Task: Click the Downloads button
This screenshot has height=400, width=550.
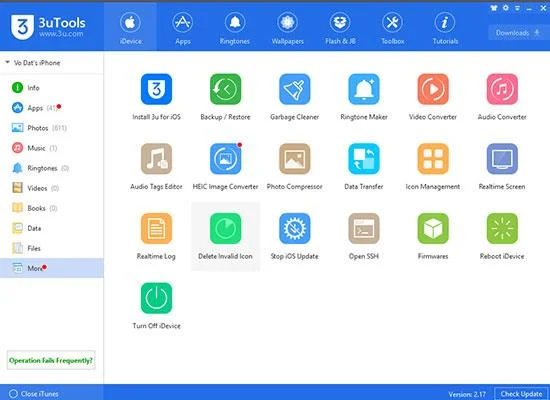Action: point(518,33)
